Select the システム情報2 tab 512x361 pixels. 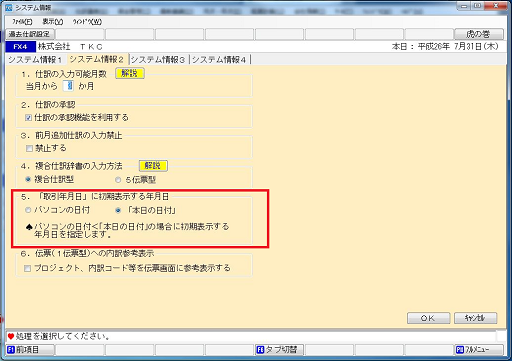point(97,60)
